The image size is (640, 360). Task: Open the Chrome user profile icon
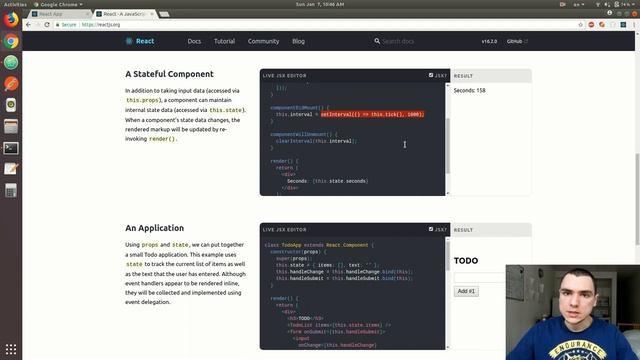(609, 13)
